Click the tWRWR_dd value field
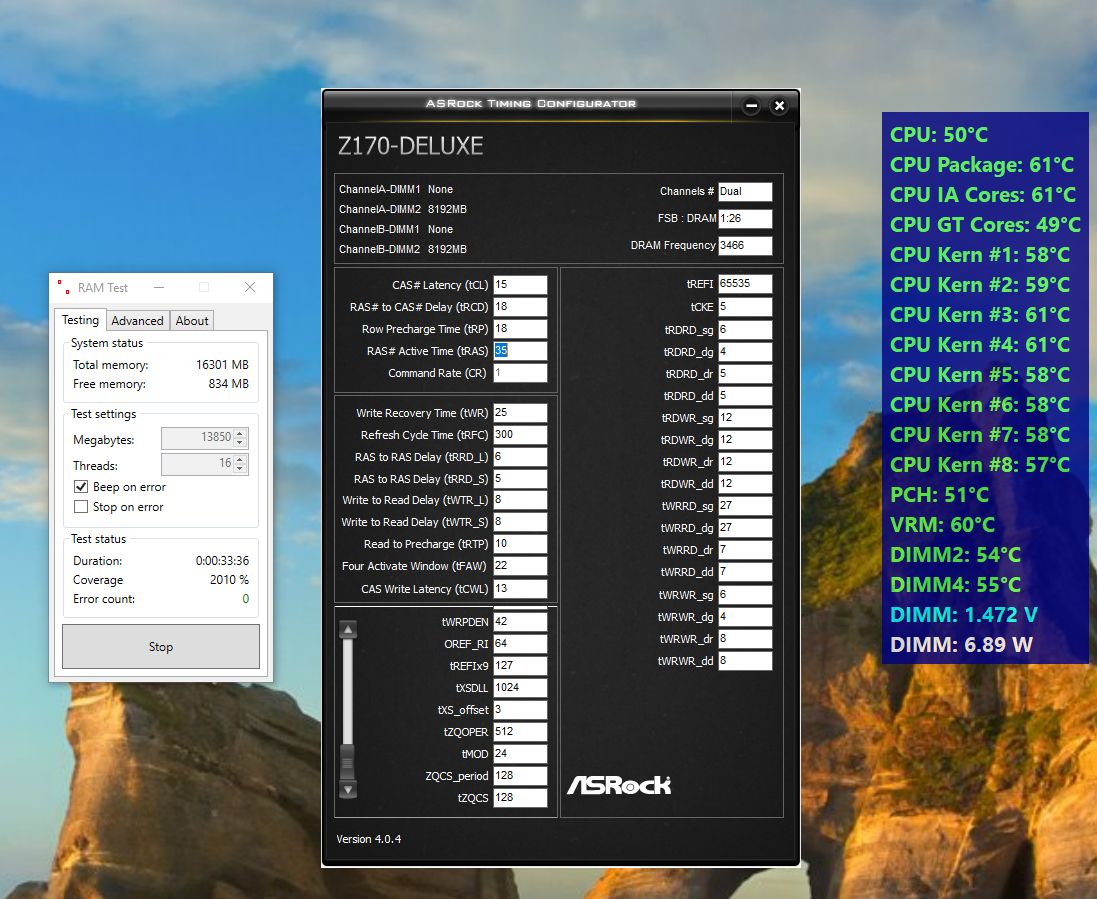1097x899 pixels. (745, 660)
